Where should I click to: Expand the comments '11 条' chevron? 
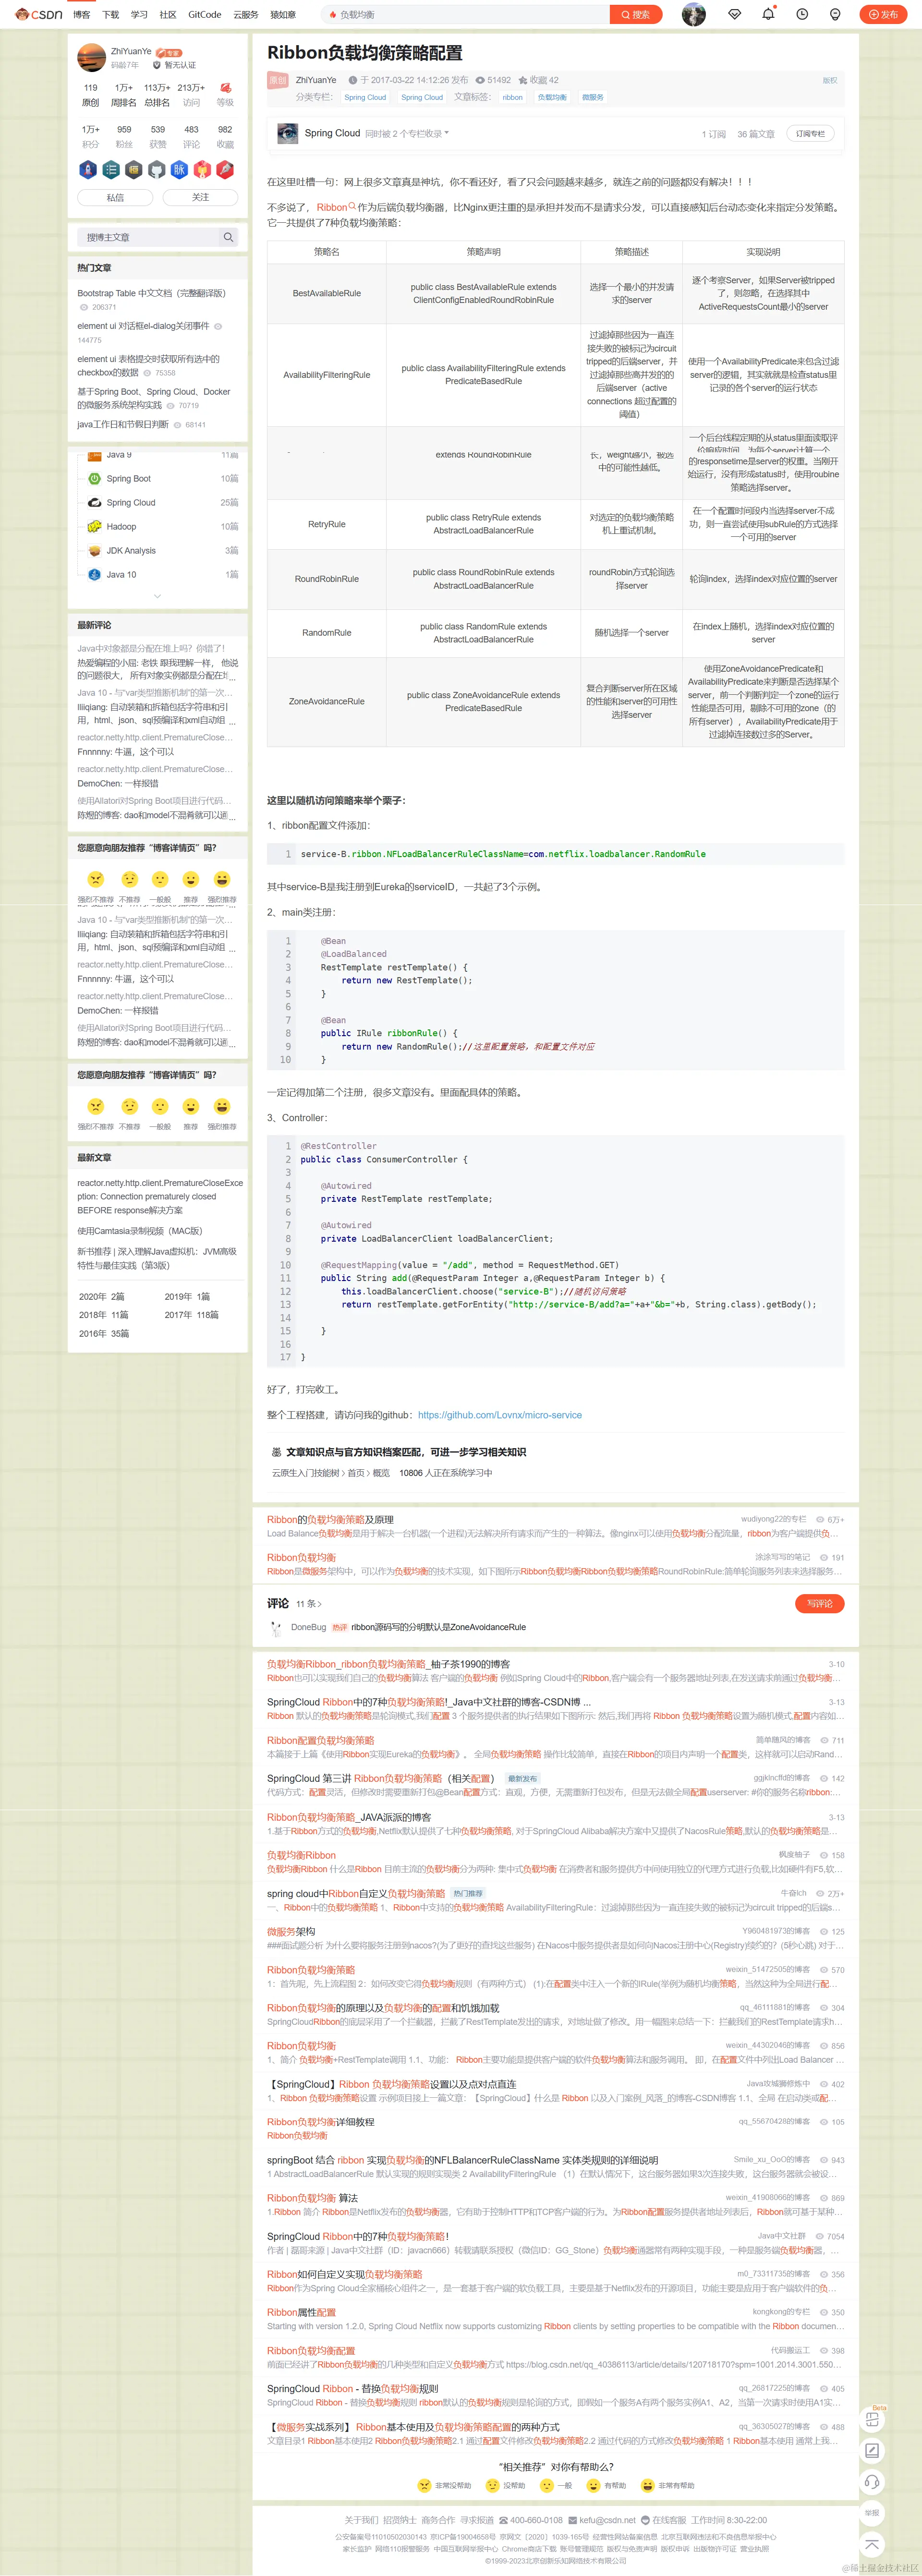tap(320, 1604)
